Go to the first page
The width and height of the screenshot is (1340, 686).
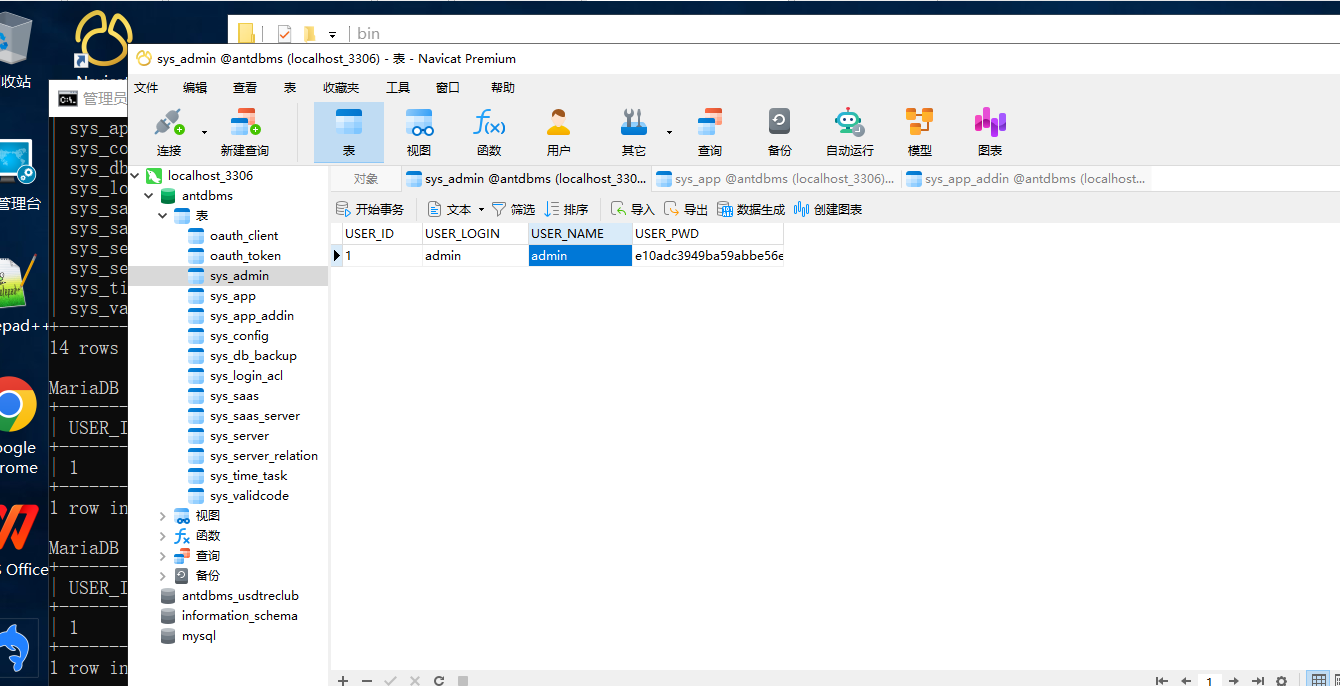[x=1161, y=681]
